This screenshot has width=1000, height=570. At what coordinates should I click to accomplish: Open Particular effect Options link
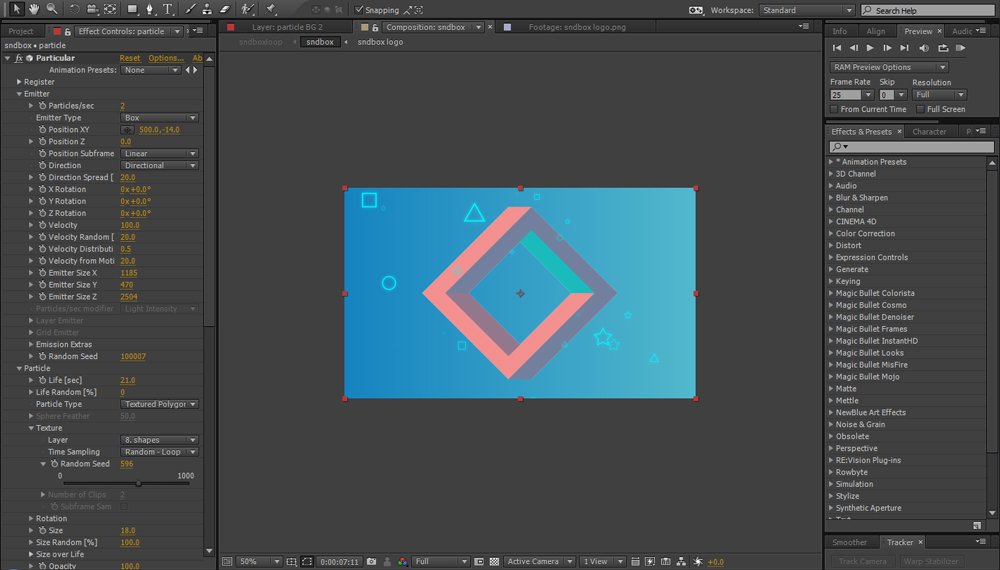[x=165, y=58]
